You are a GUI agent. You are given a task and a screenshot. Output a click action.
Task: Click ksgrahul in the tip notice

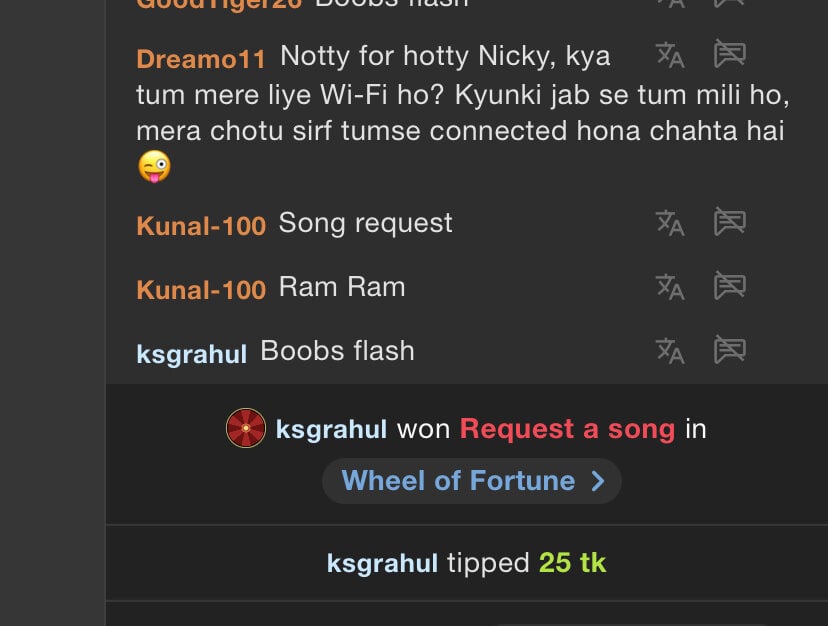tap(382, 564)
